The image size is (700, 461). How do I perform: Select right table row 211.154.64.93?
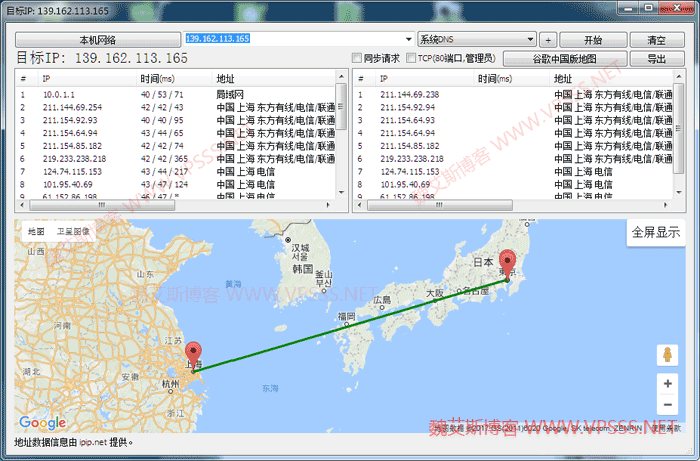click(x=513, y=120)
